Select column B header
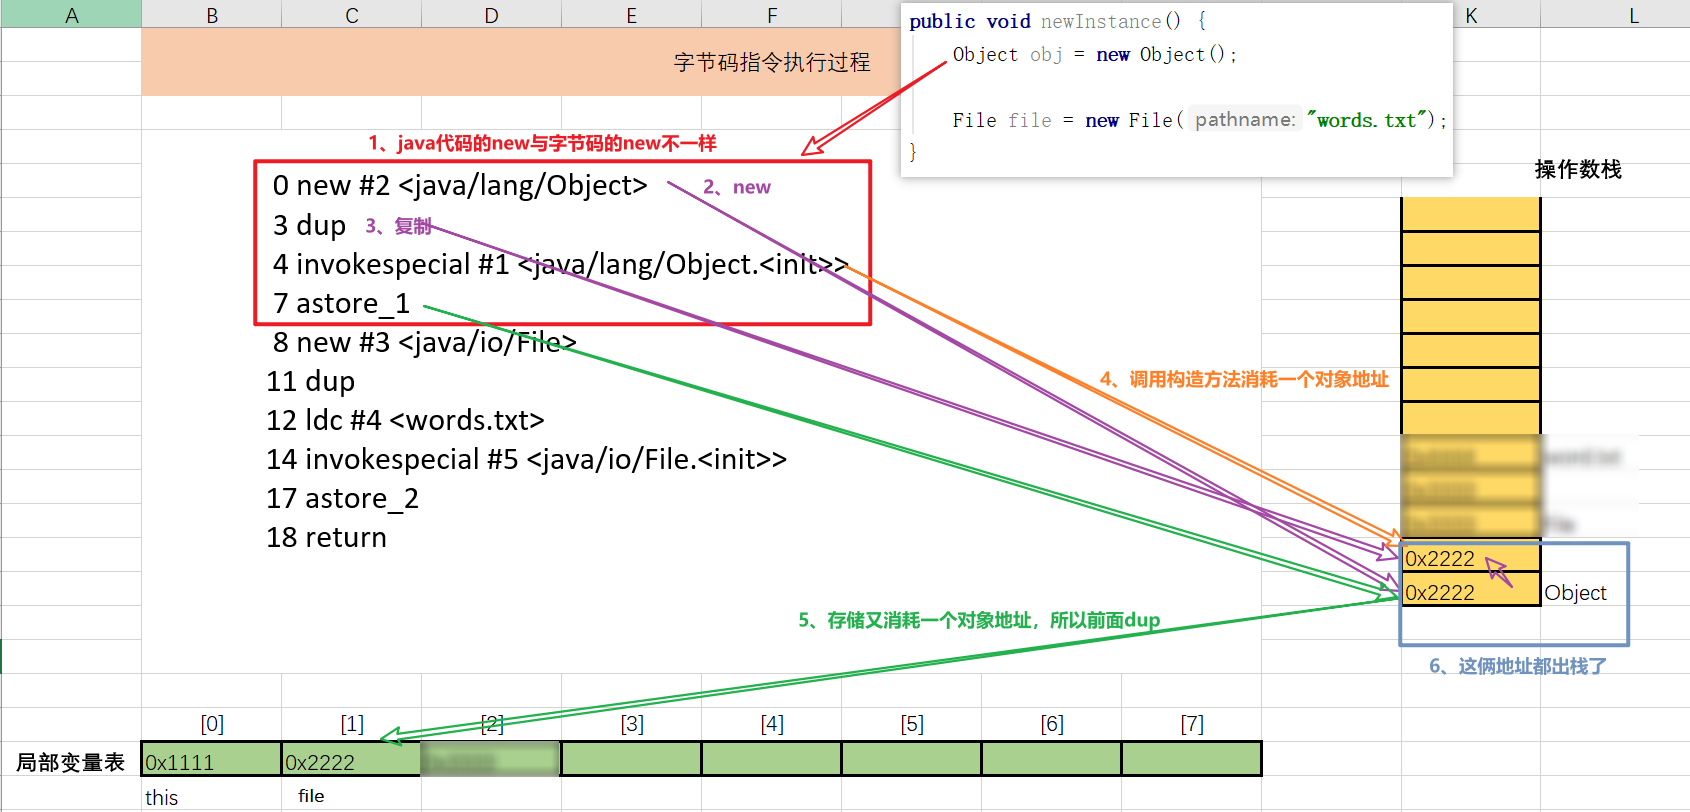 pyautogui.click(x=212, y=14)
